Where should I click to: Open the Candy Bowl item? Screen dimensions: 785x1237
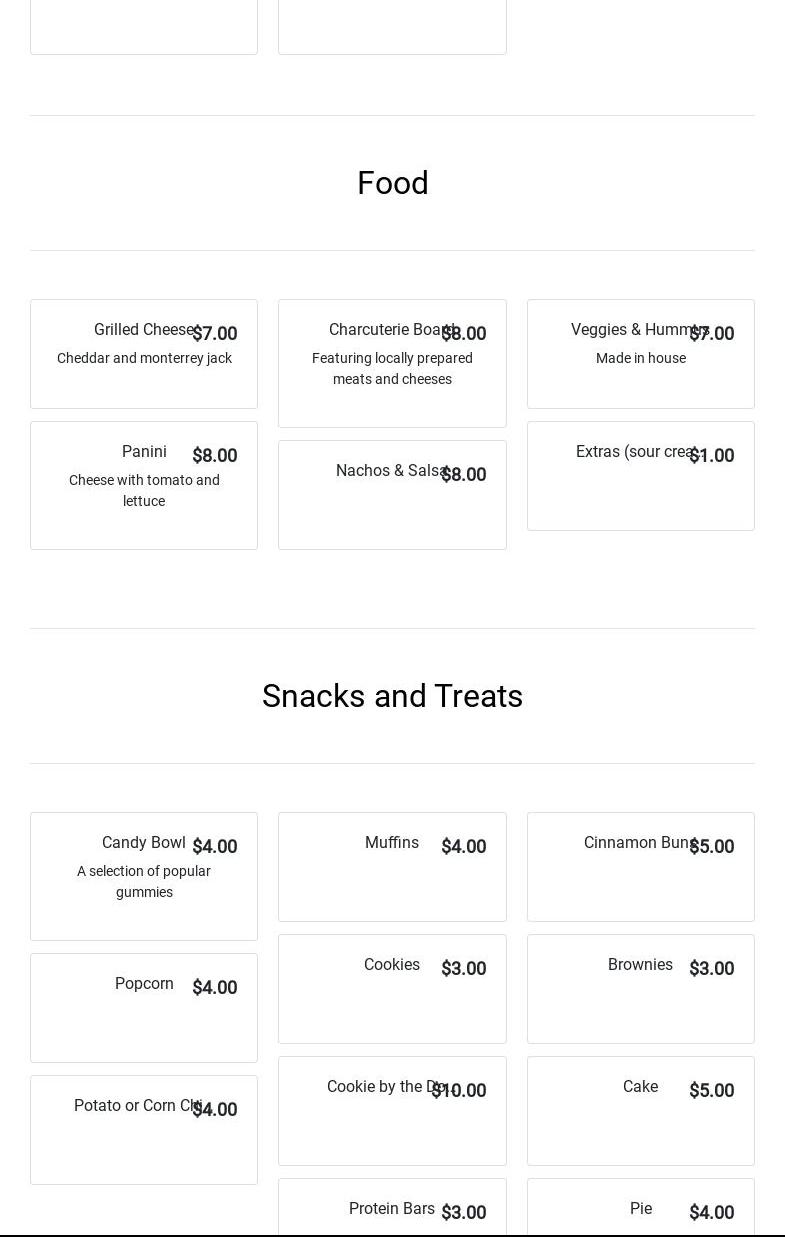[x=143, y=876]
